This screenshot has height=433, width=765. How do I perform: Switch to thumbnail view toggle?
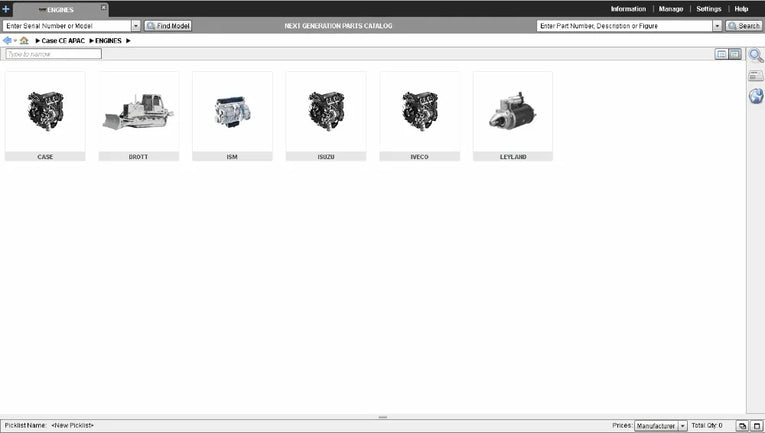[735, 54]
